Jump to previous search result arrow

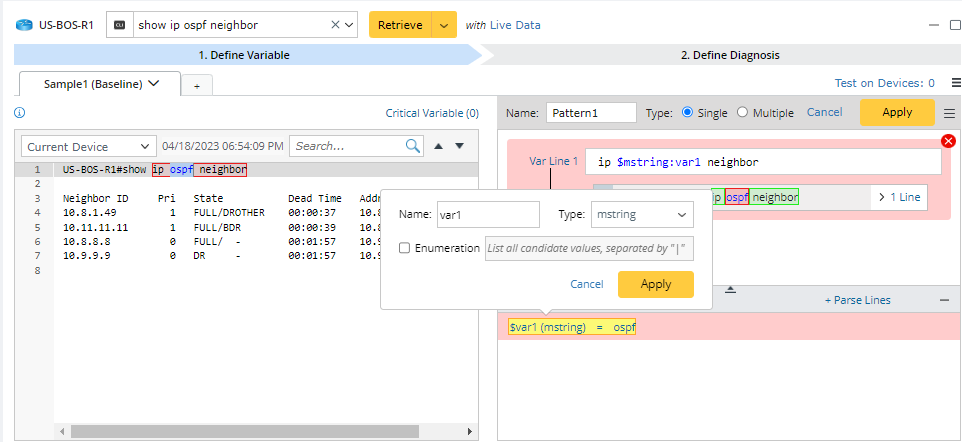point(438,146)
